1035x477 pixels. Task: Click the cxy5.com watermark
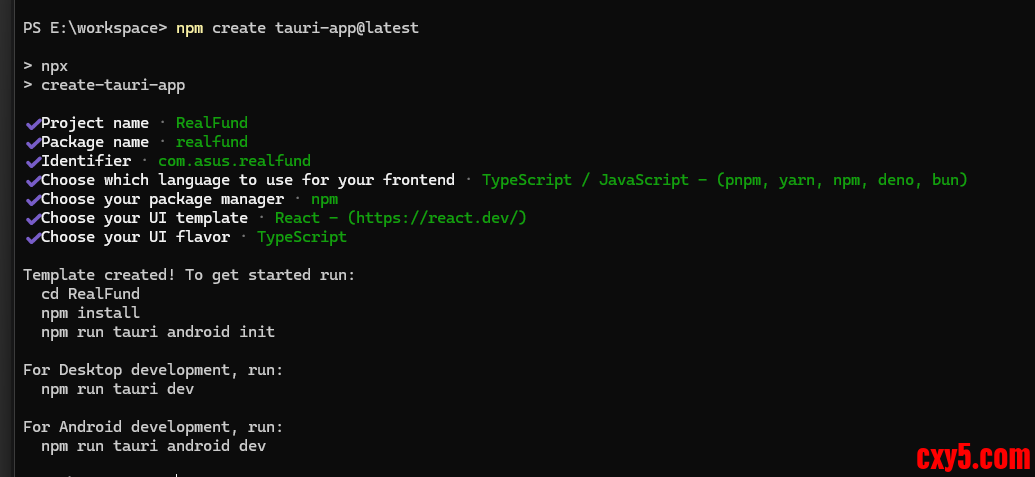[971, 459]
